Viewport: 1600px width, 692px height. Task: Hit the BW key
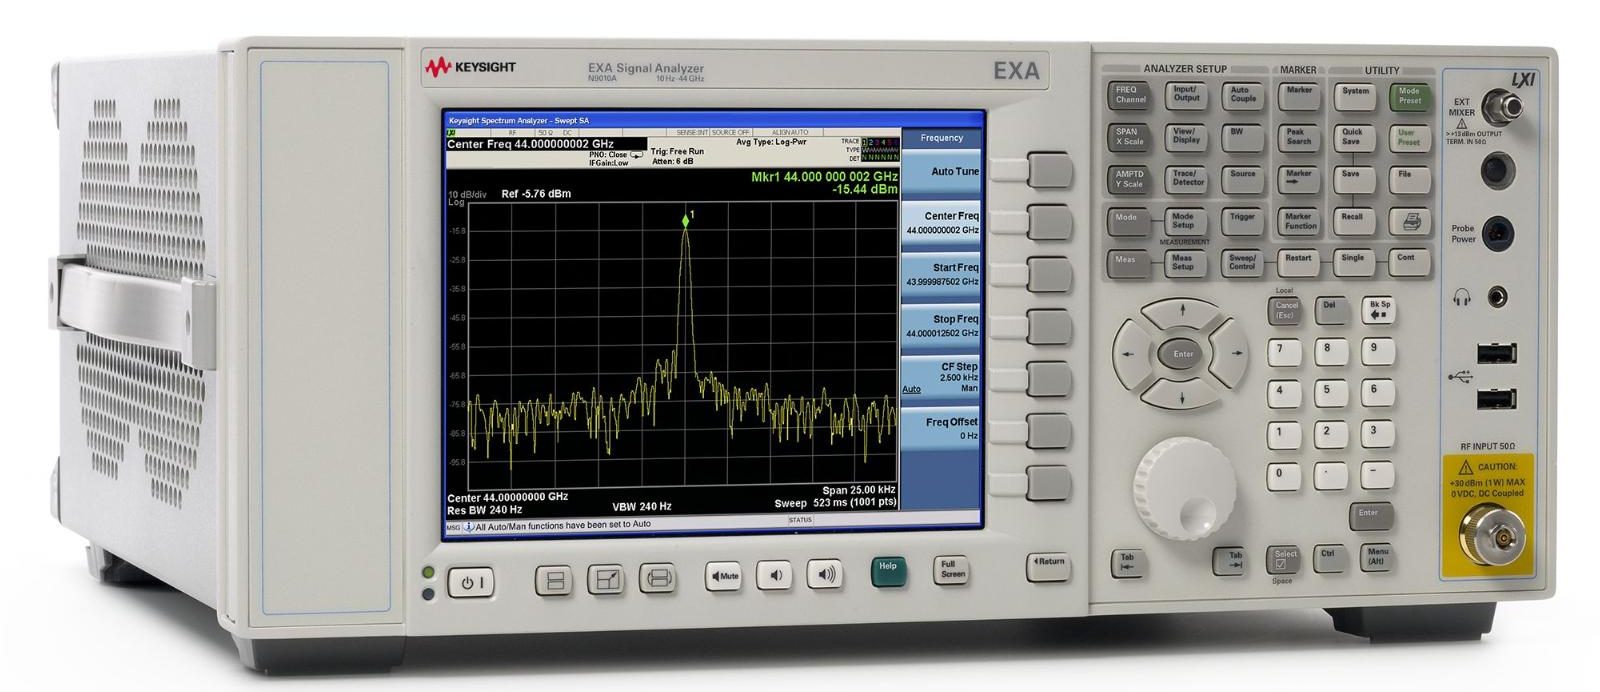[1242, 136]
